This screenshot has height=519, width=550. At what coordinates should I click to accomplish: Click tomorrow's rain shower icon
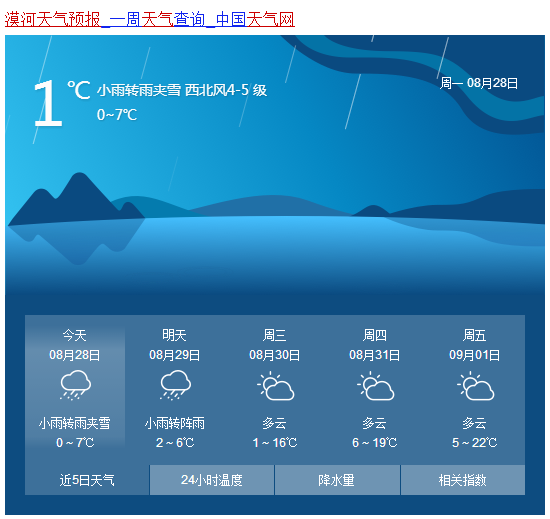(x=175, y=385)
